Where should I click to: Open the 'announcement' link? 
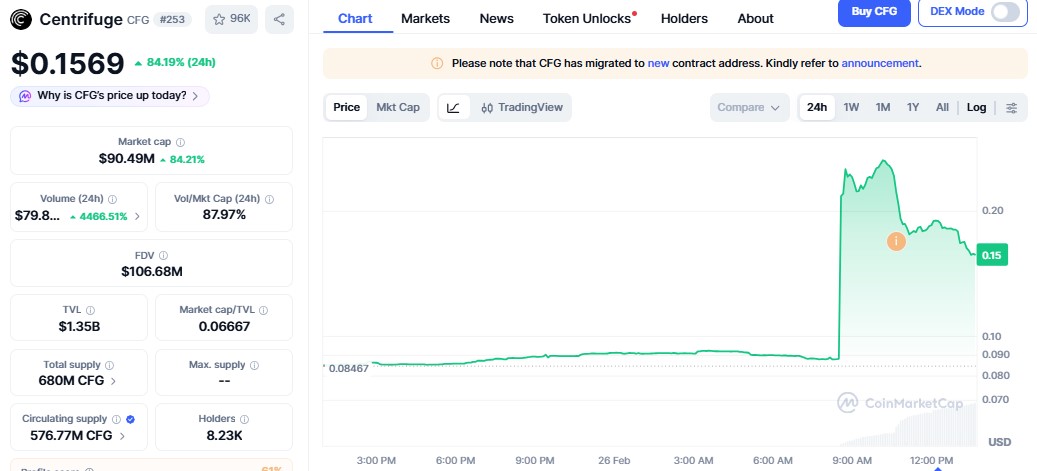tap(880, 64)
